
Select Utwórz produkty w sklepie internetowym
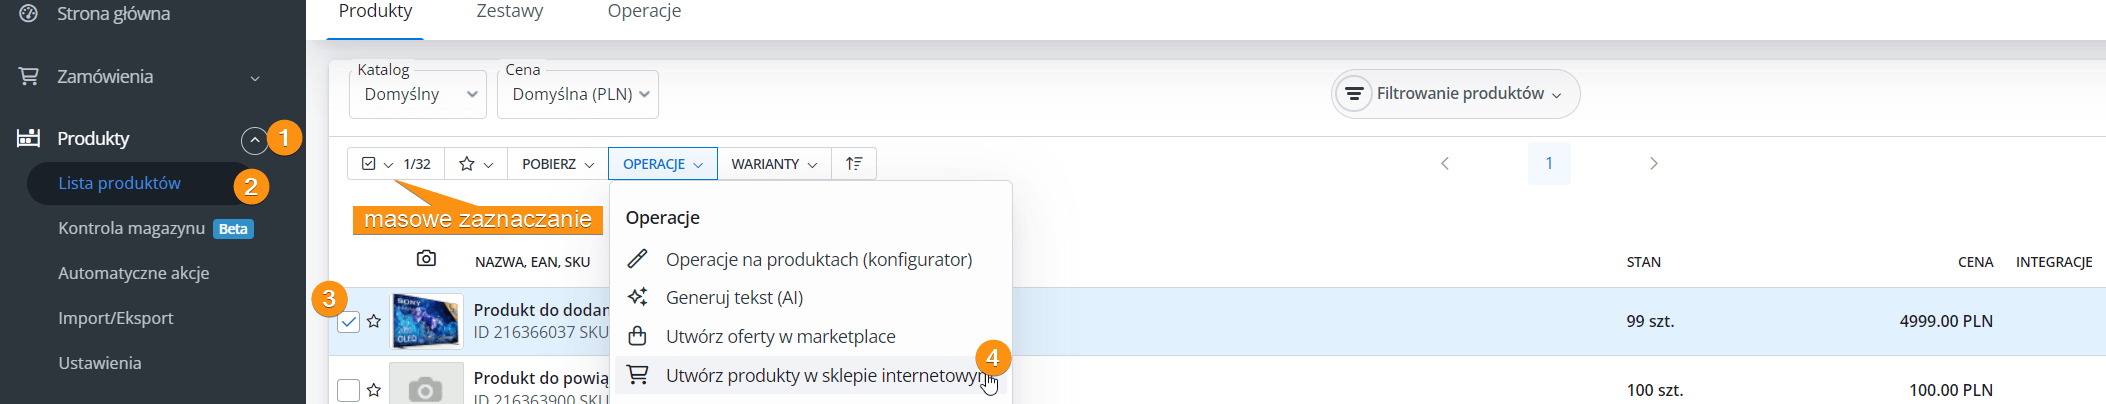click(822, 375)
